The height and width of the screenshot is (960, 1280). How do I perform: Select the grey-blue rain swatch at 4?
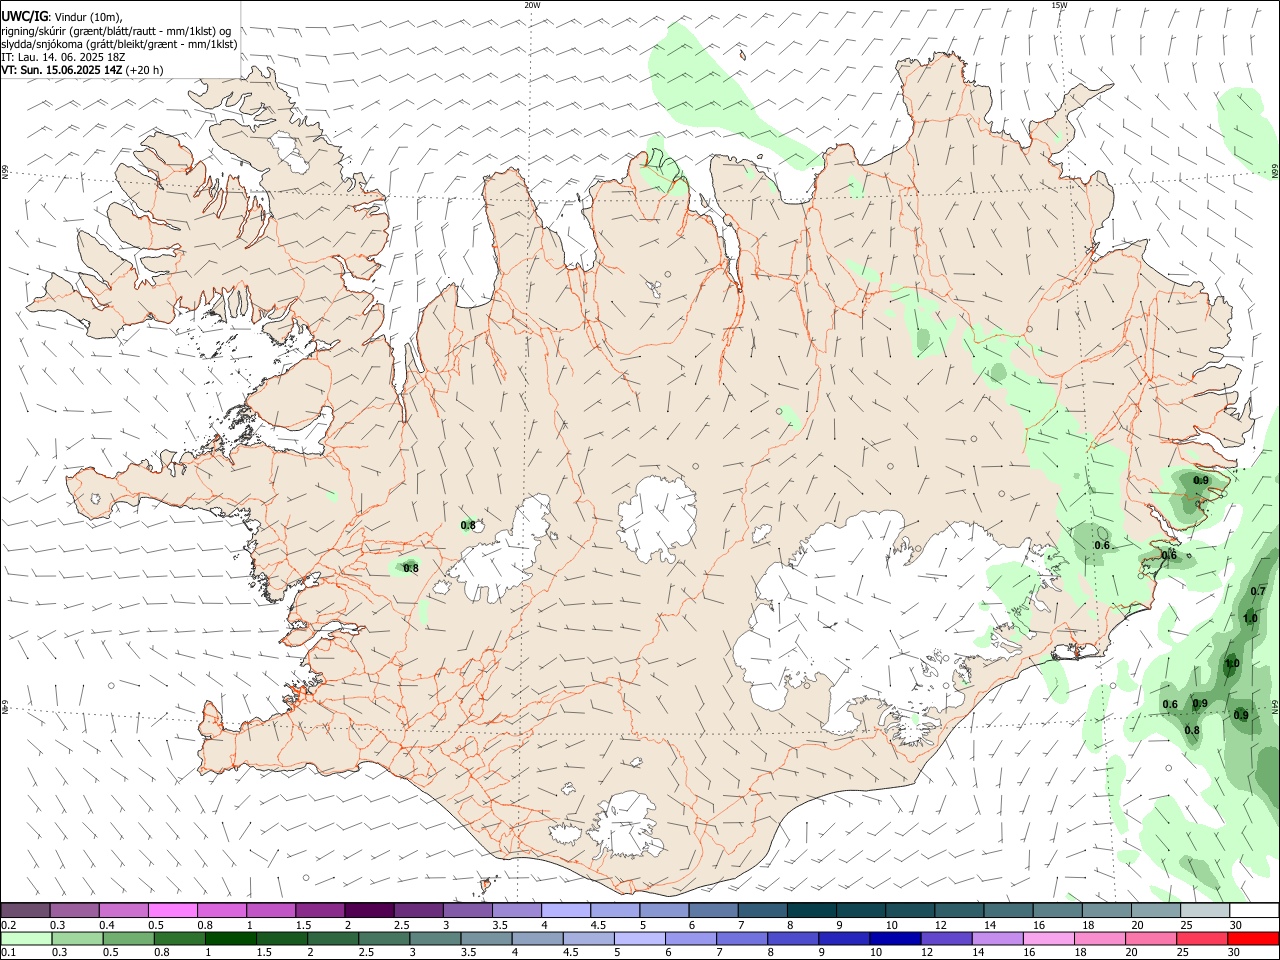(536, 938)
